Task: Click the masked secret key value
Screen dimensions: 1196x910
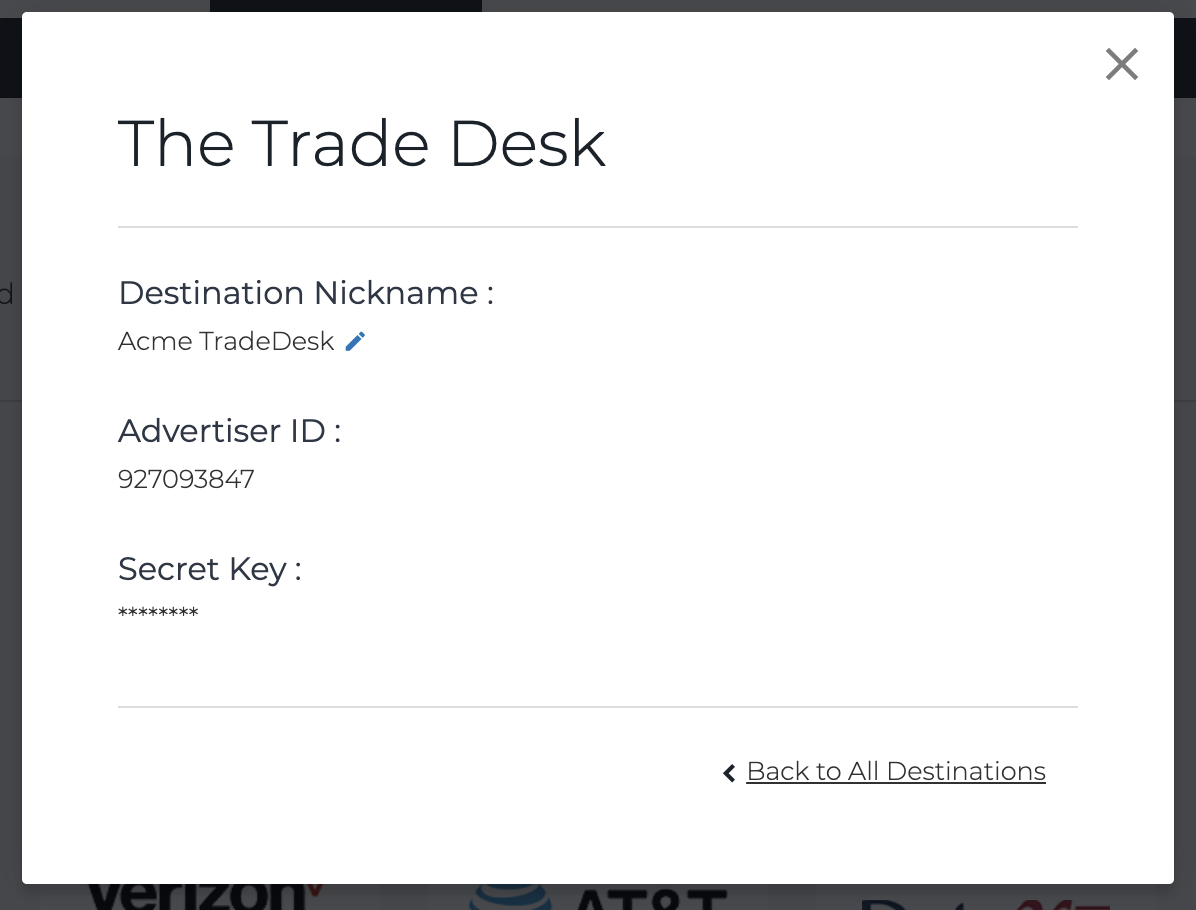Action: tap(158, 613)
